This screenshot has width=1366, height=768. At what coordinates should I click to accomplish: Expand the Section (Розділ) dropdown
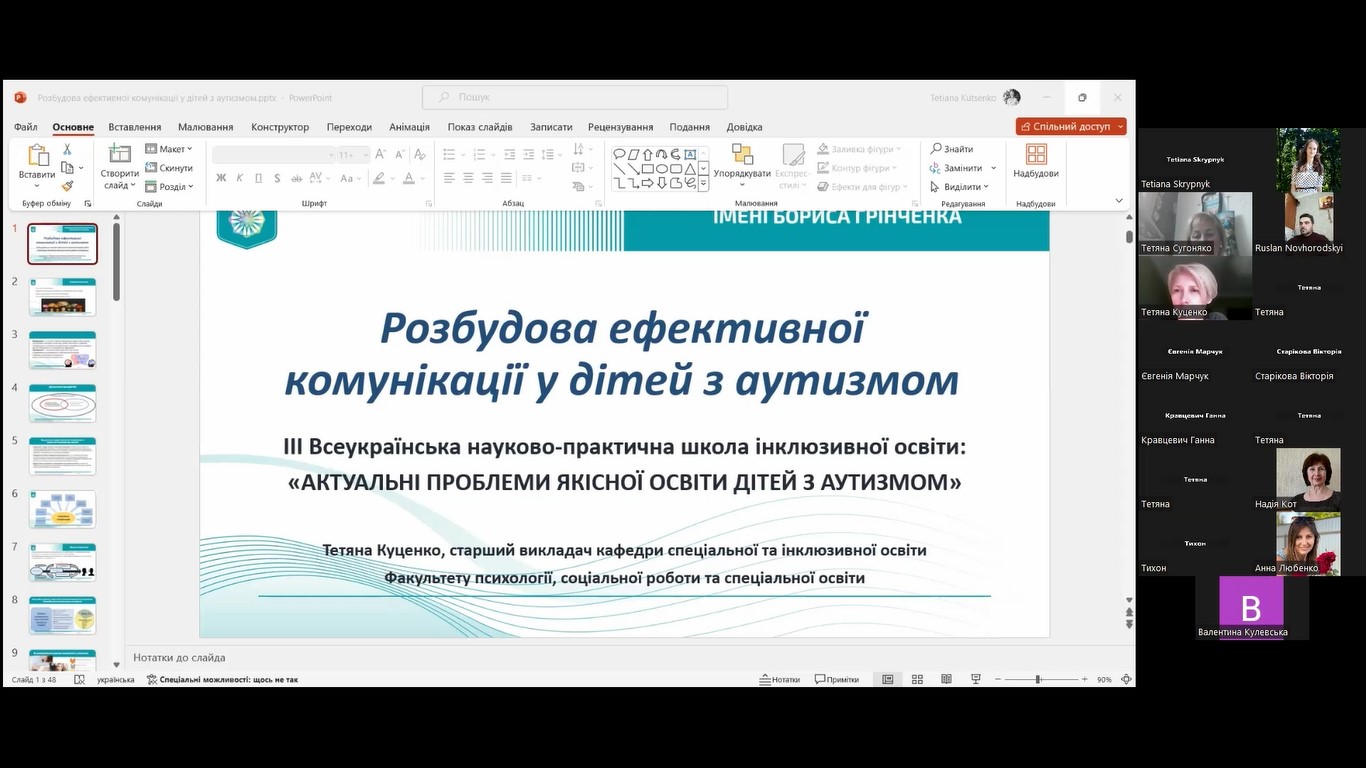170,186
